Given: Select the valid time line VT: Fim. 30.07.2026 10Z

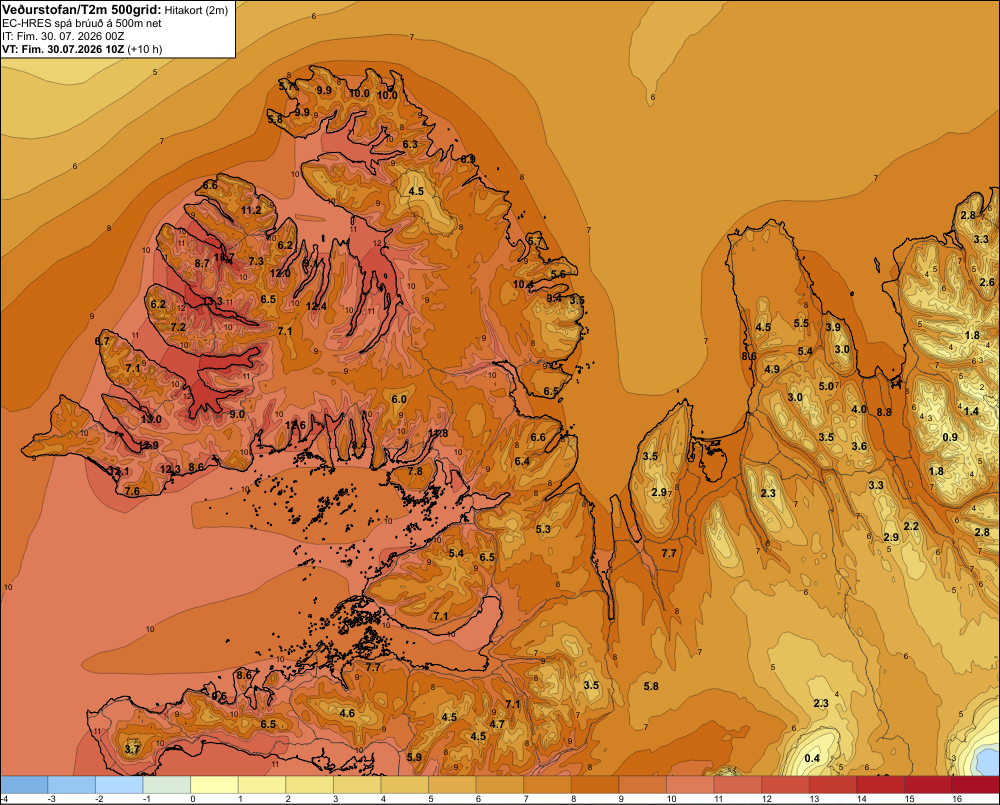Looking at the screenshot, I should click(x=82, y=49).
